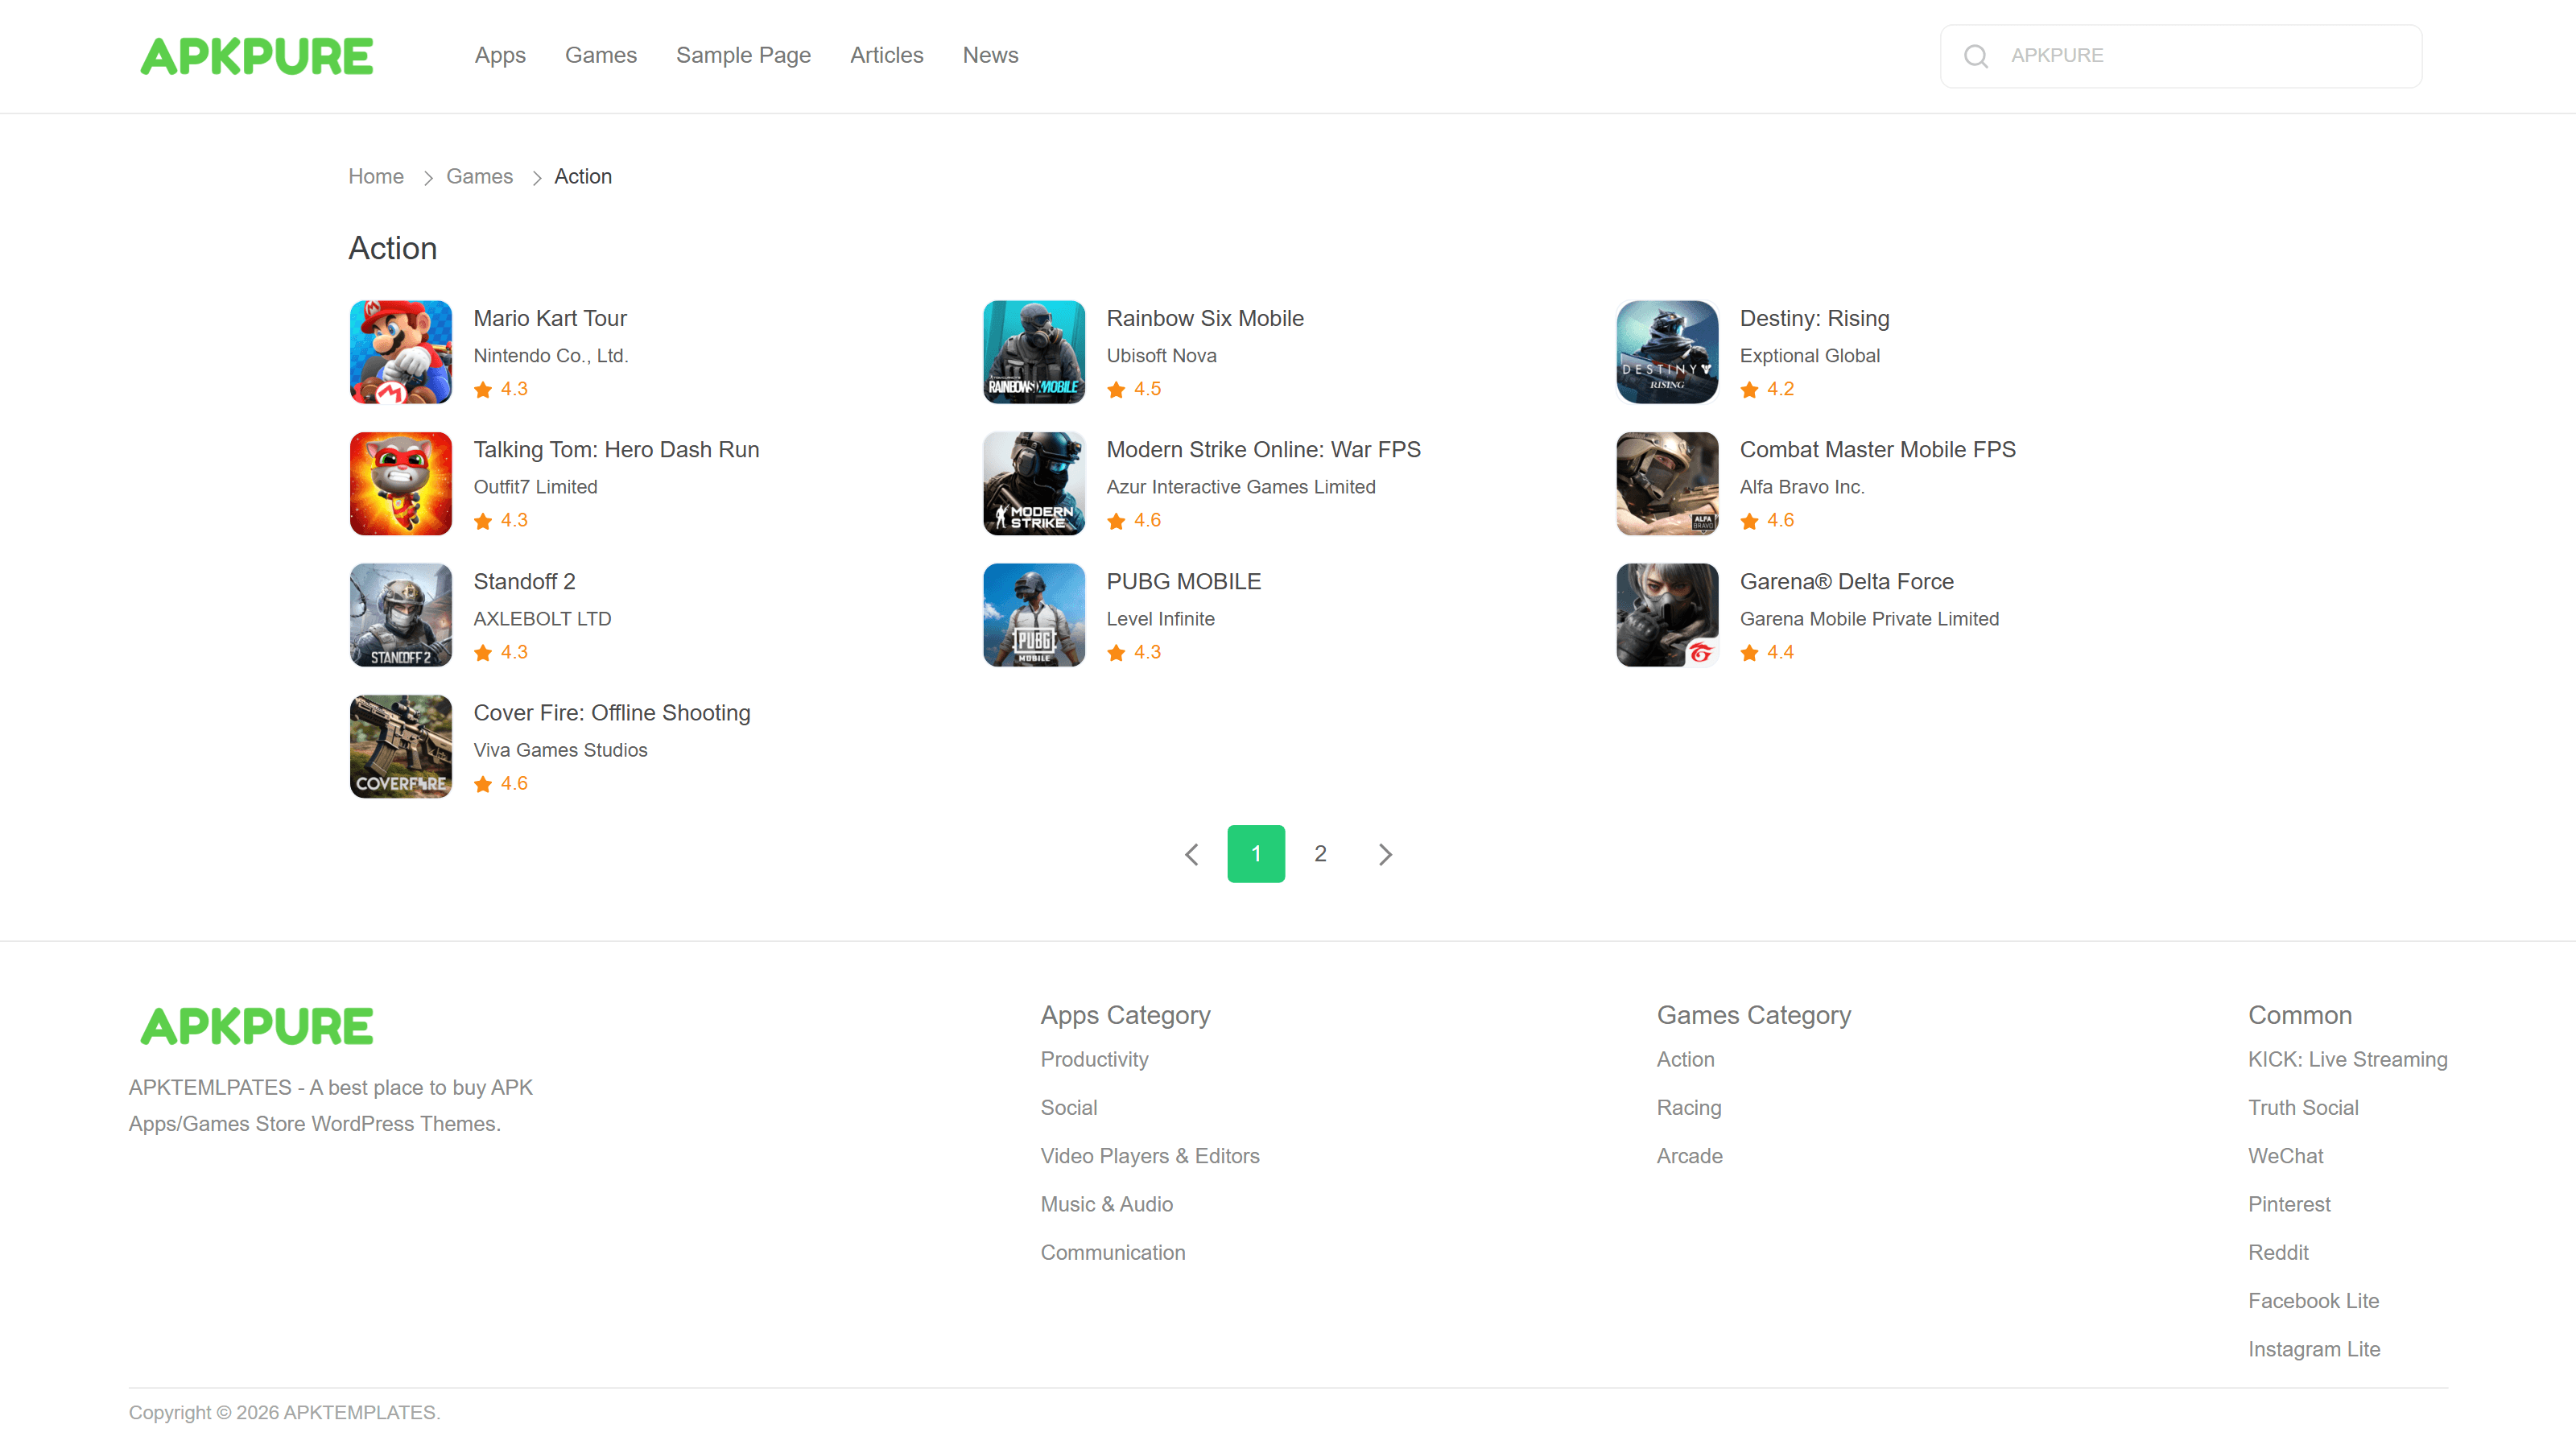Screen dimensions: 2576x1449
Task: Open Combat Master Mobile FPS title link
Action: [x=1877, y=449]
